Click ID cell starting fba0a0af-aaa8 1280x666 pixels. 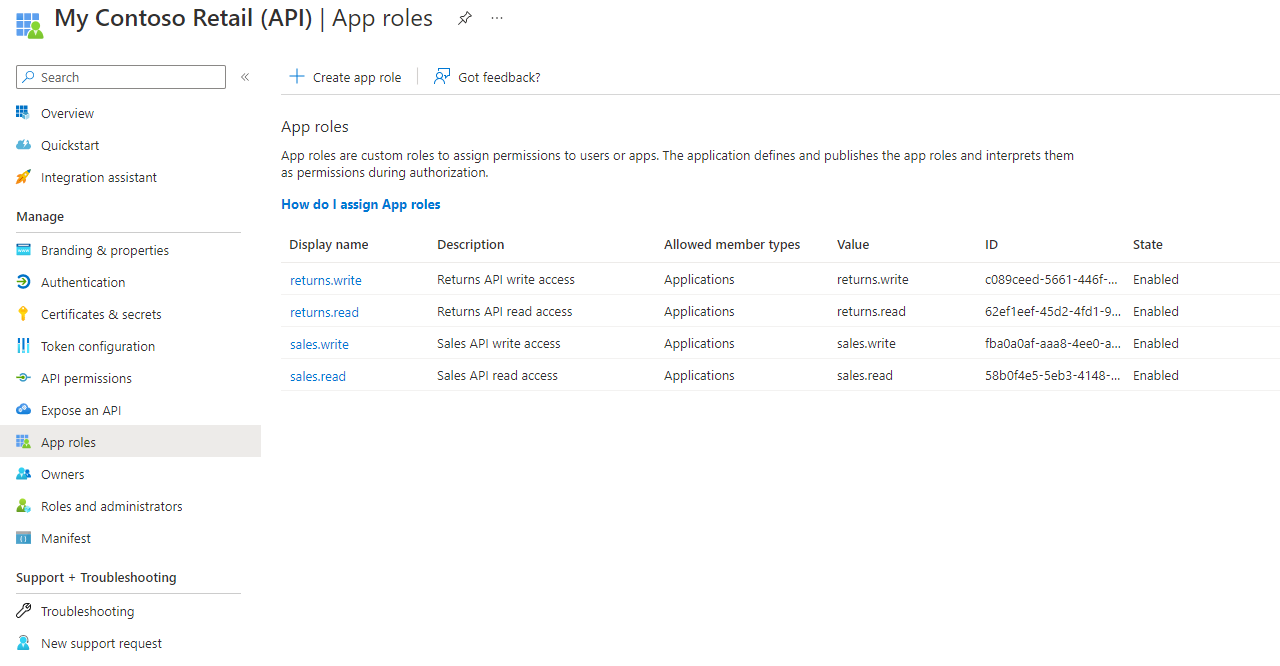click(x=1052, y=343)
